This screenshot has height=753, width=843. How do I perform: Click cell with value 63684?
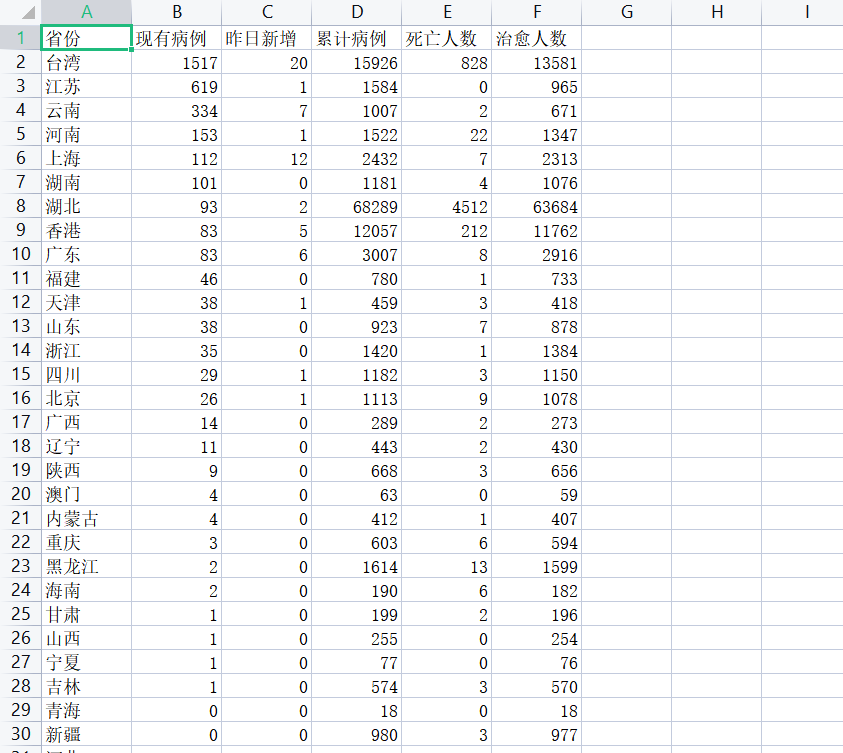[x=537, y=206]
